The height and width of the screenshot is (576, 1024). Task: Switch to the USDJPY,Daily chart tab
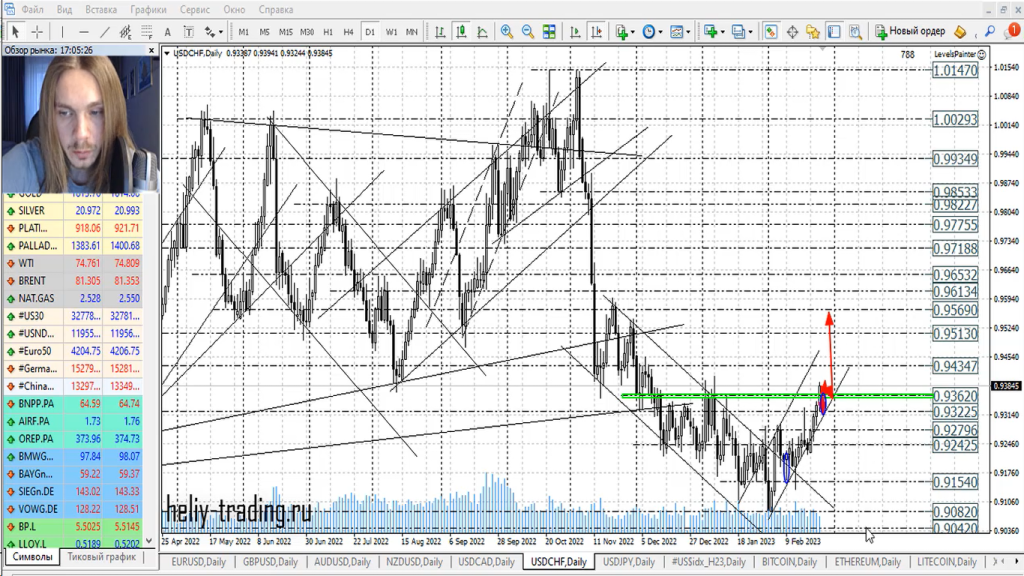click(x=628, y=562)
